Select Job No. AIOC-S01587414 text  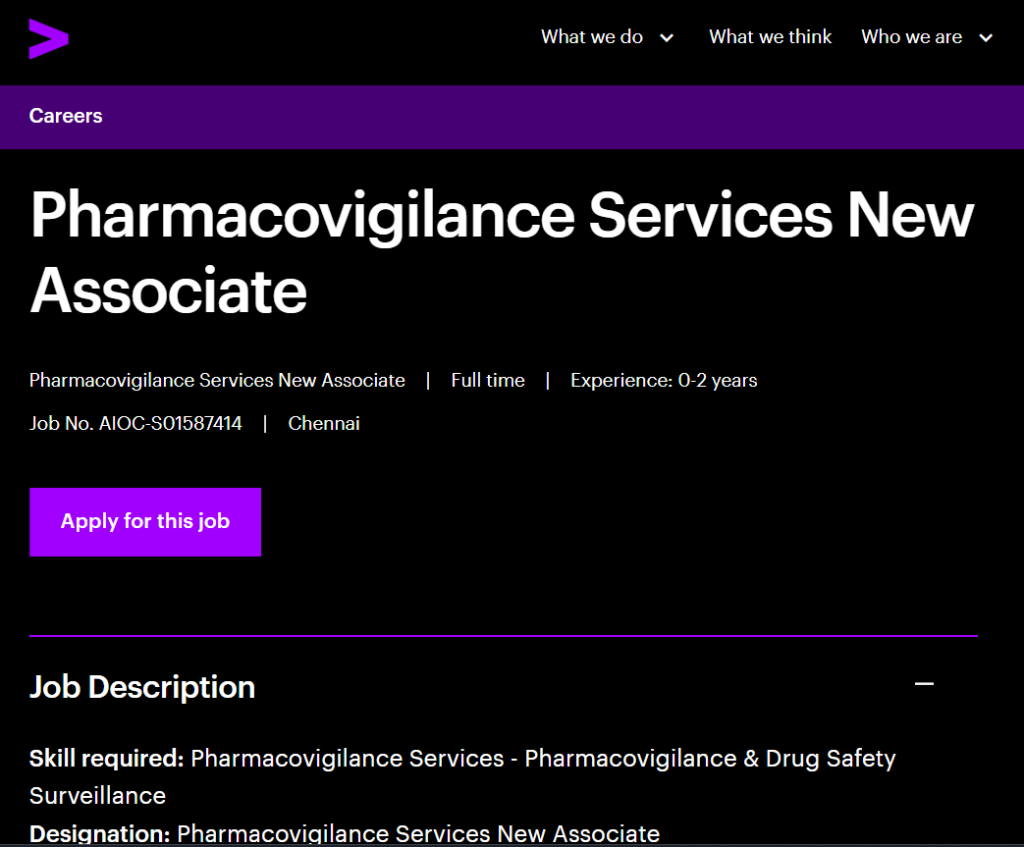click(136, 423)
